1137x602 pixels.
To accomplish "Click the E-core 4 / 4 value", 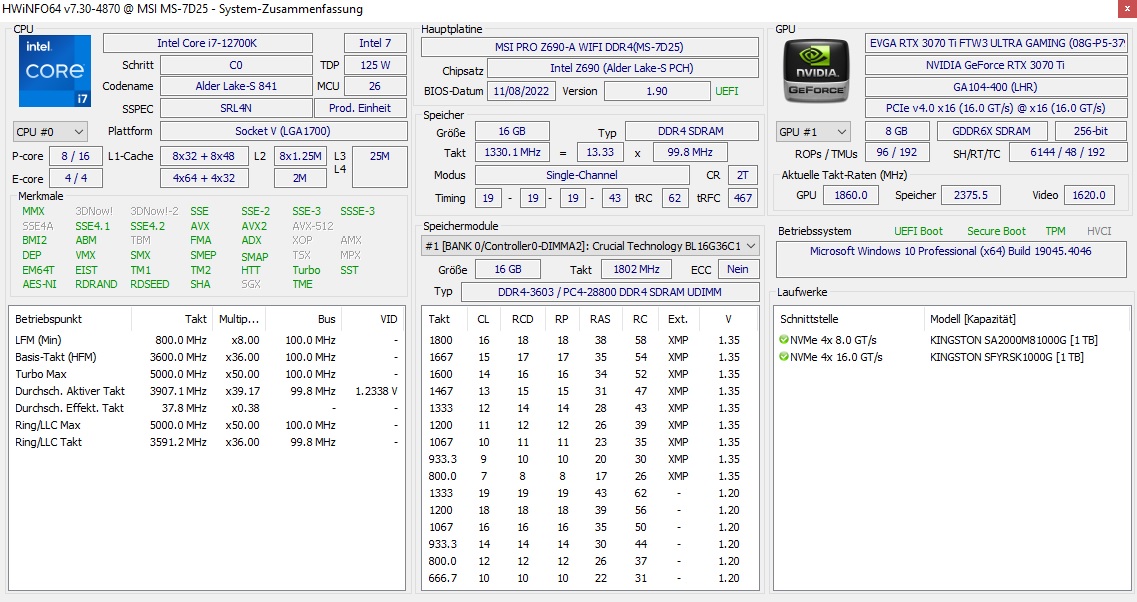I will pyautogui.click(x=75, y=178).
